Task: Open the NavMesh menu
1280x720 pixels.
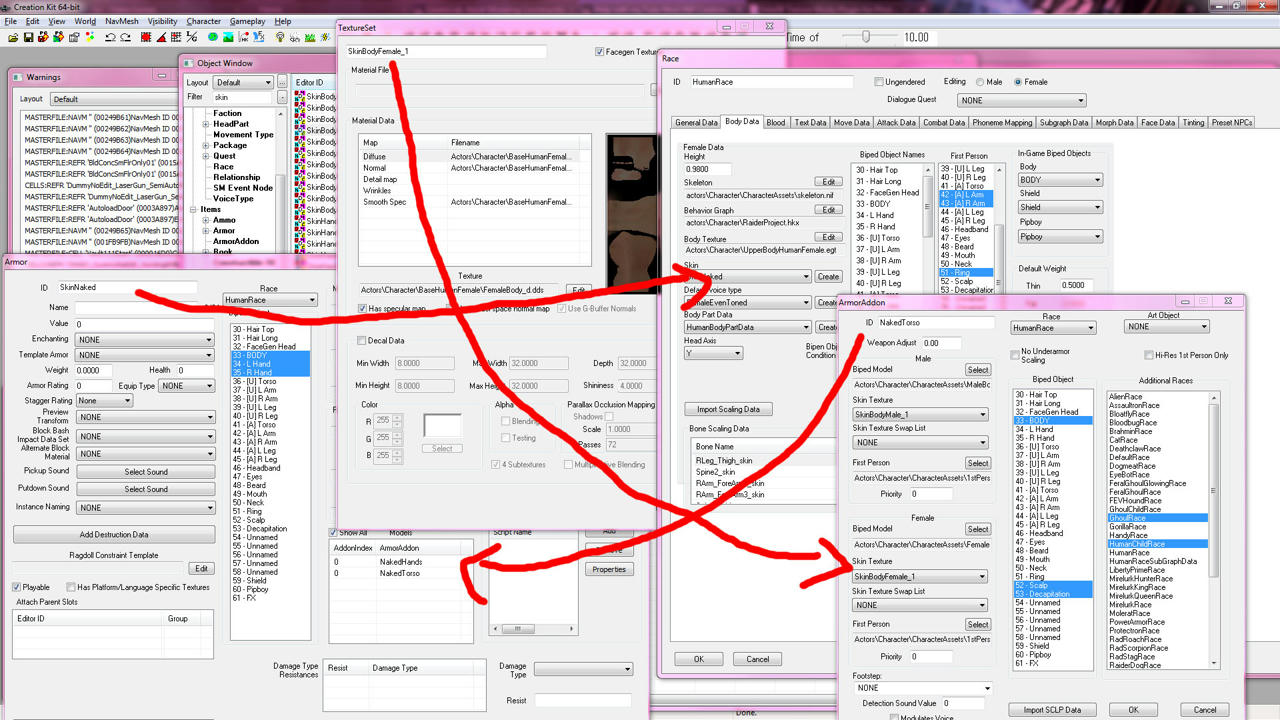Action: click(122, 21)
